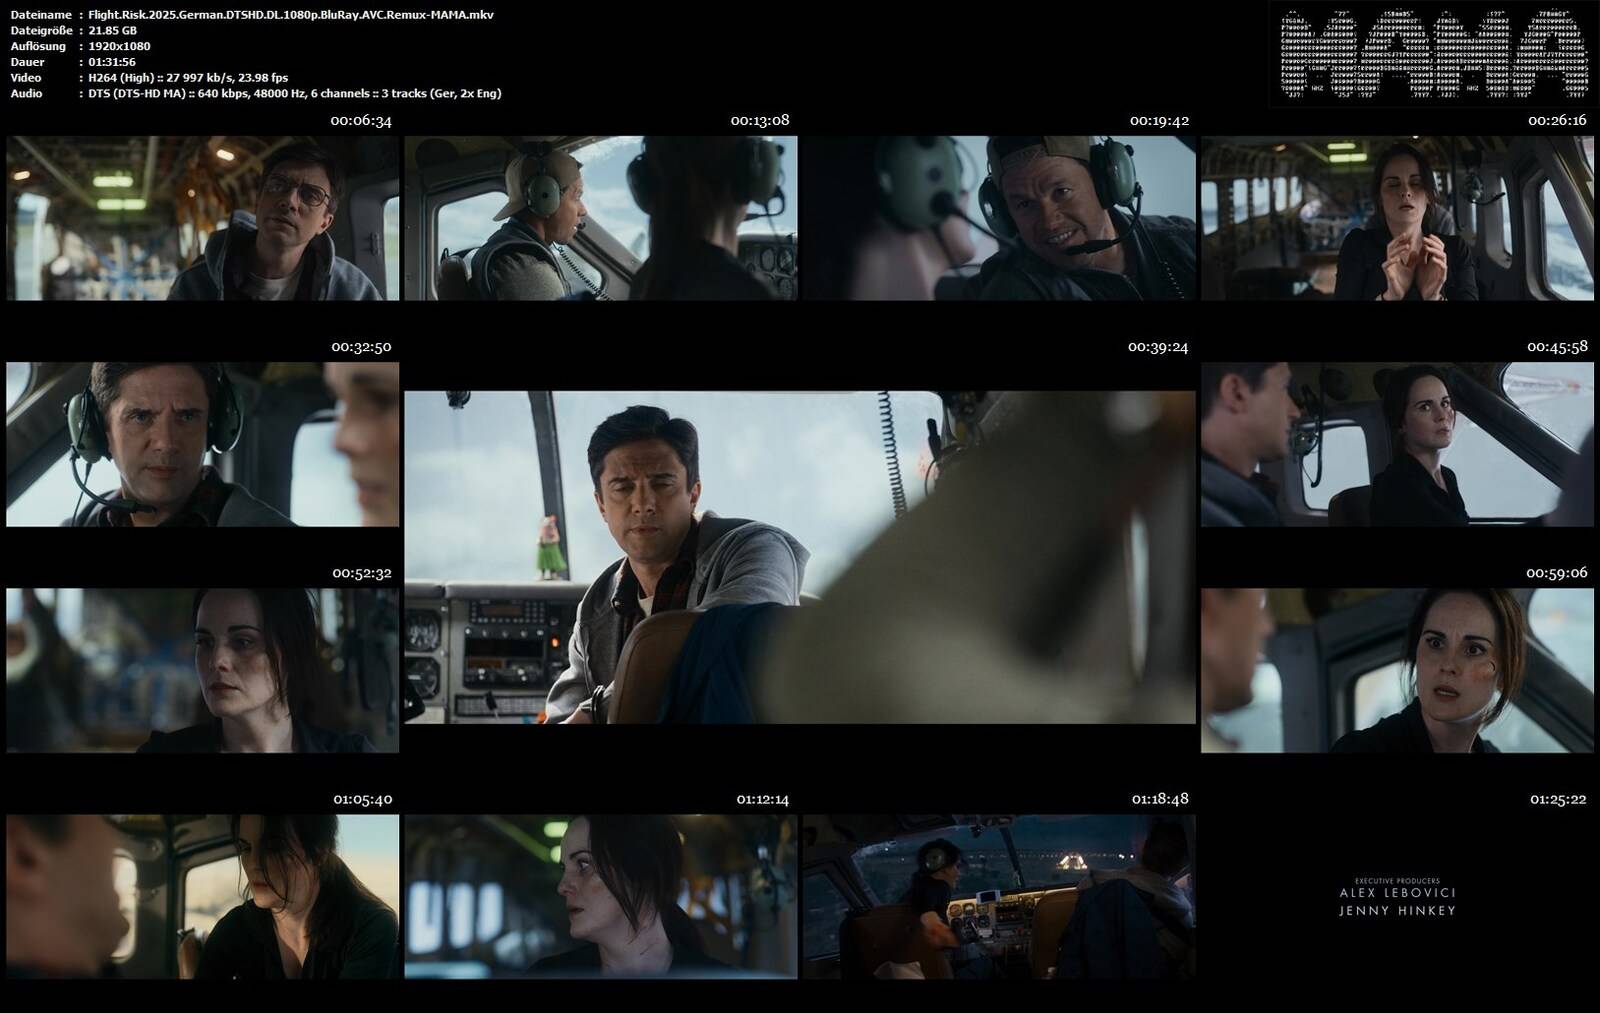Screen dimensions: 1600x1013
Task: Click the duration value 01:31:56
Action: pos(112,62)
